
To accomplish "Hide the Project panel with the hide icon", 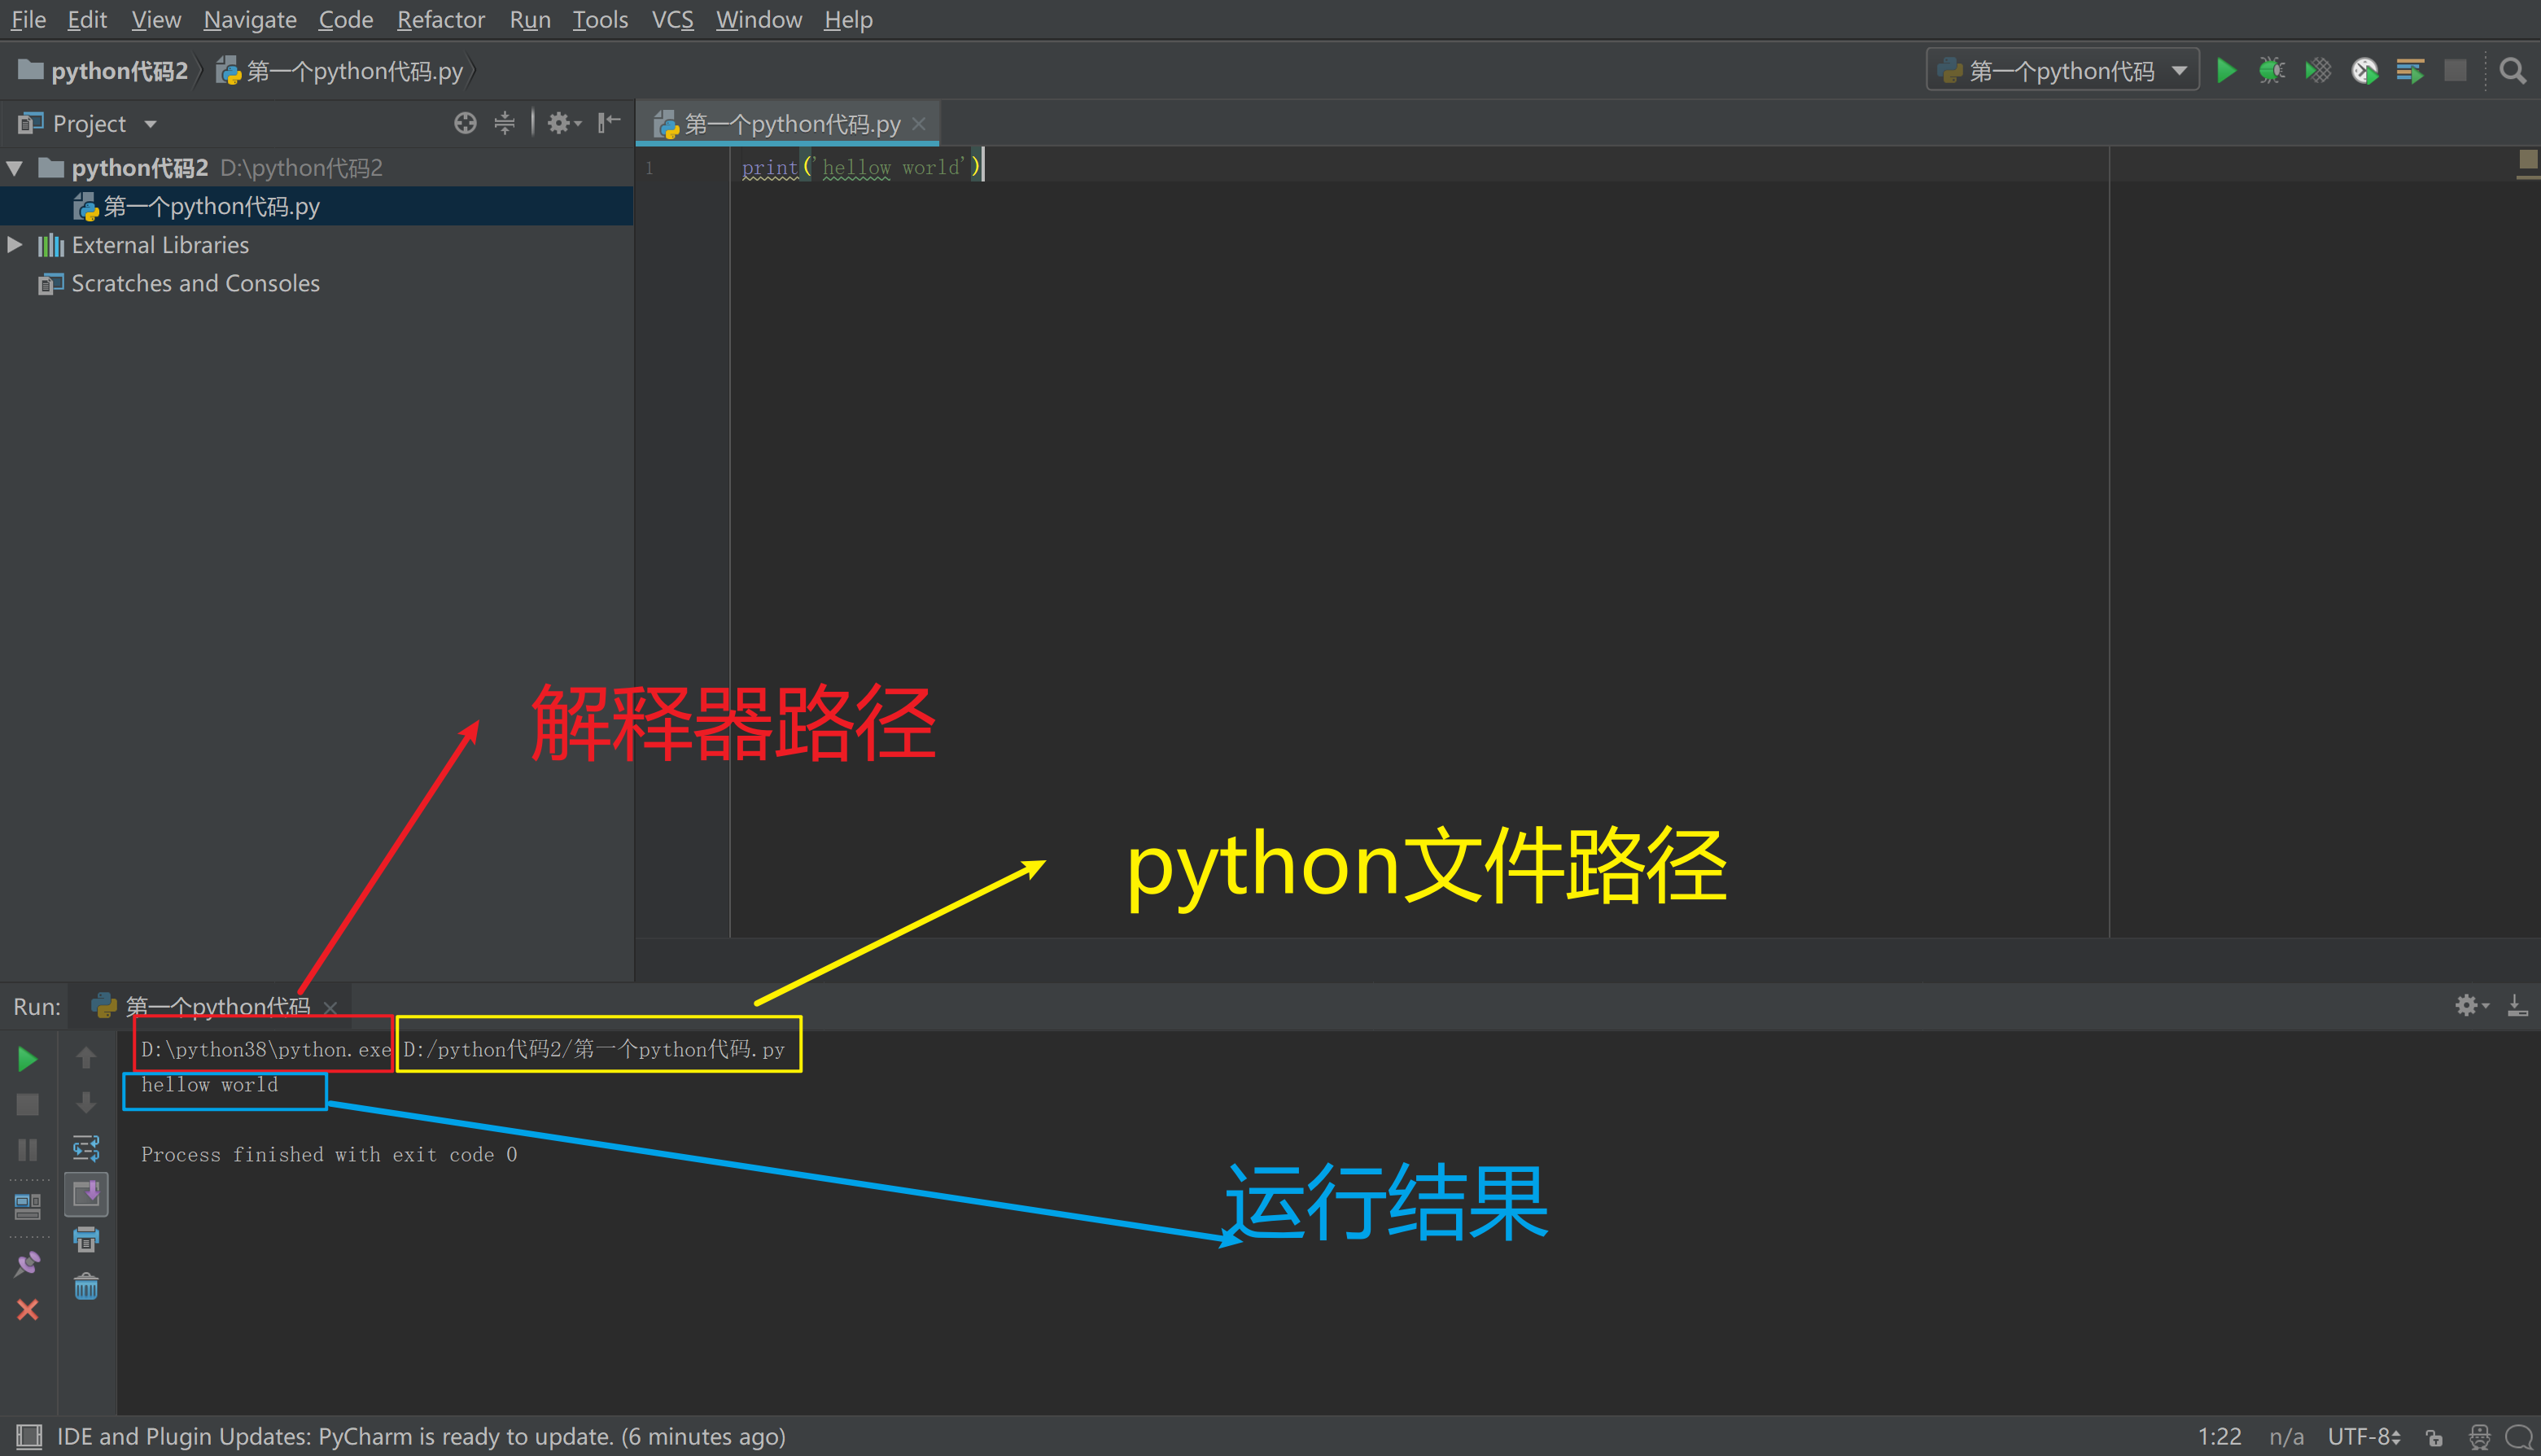I will click(609, 123).
